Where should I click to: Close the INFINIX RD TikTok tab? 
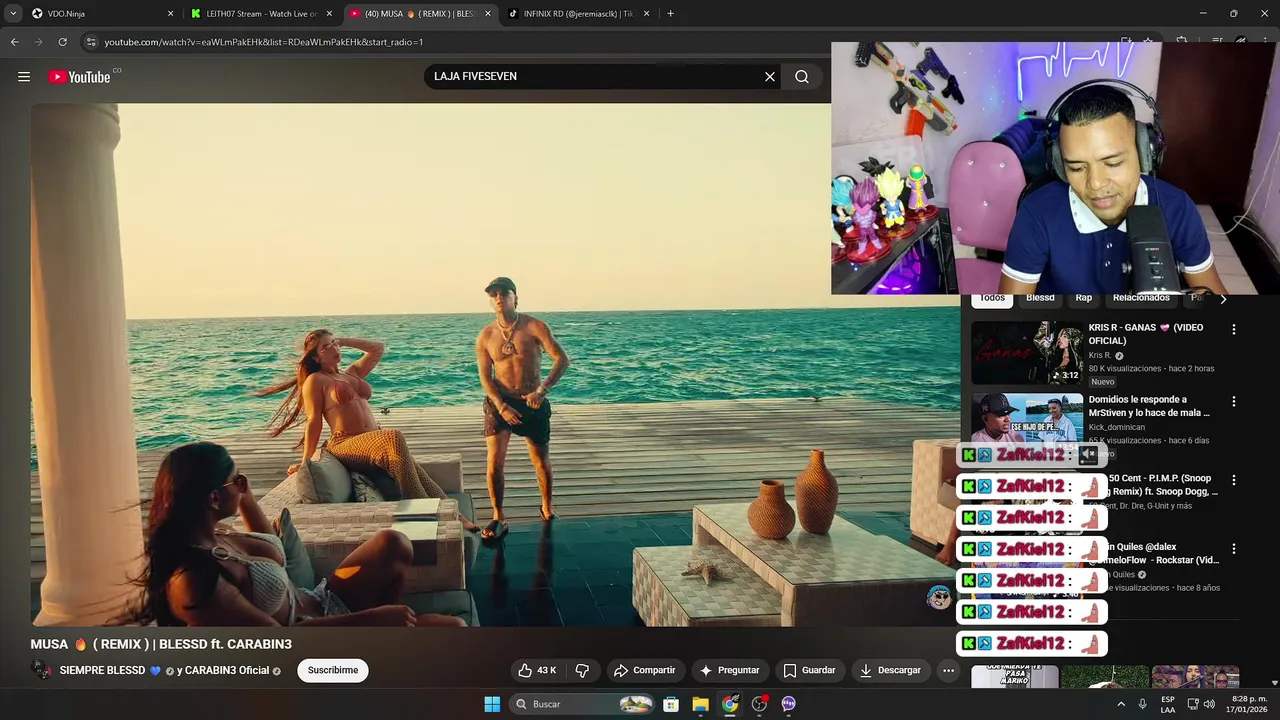point(646,14)
